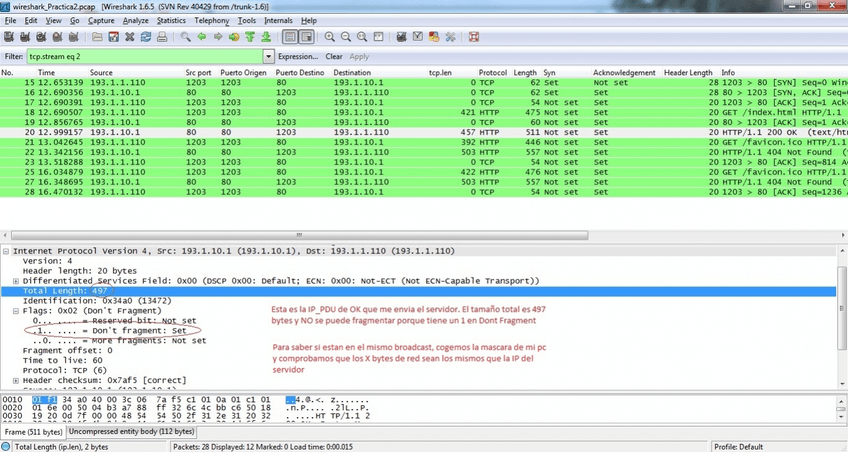The image size is (848, 452).
Task: Click the Zoom in toolbar icon
Action: click(330, 37)
